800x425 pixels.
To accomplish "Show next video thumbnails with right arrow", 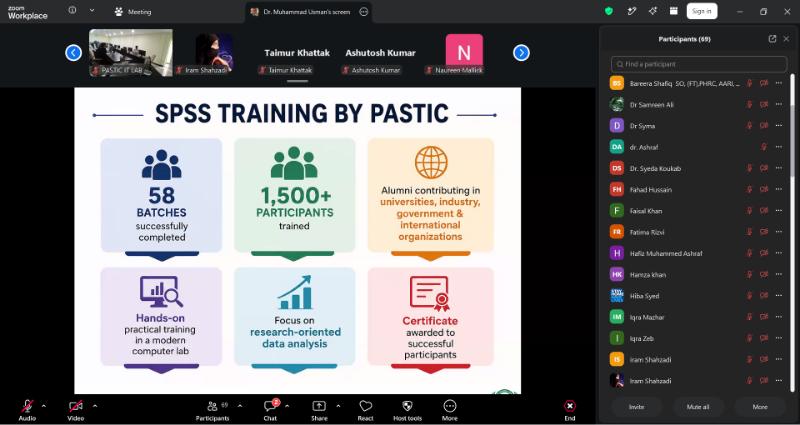I will coord(521,53).
